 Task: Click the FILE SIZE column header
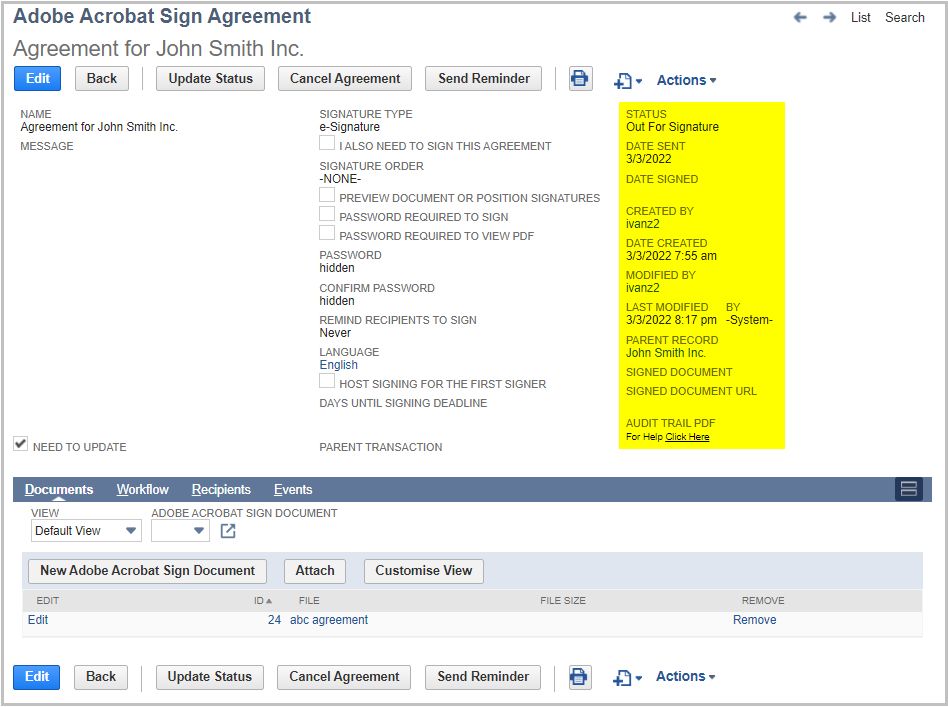(563, 601)
